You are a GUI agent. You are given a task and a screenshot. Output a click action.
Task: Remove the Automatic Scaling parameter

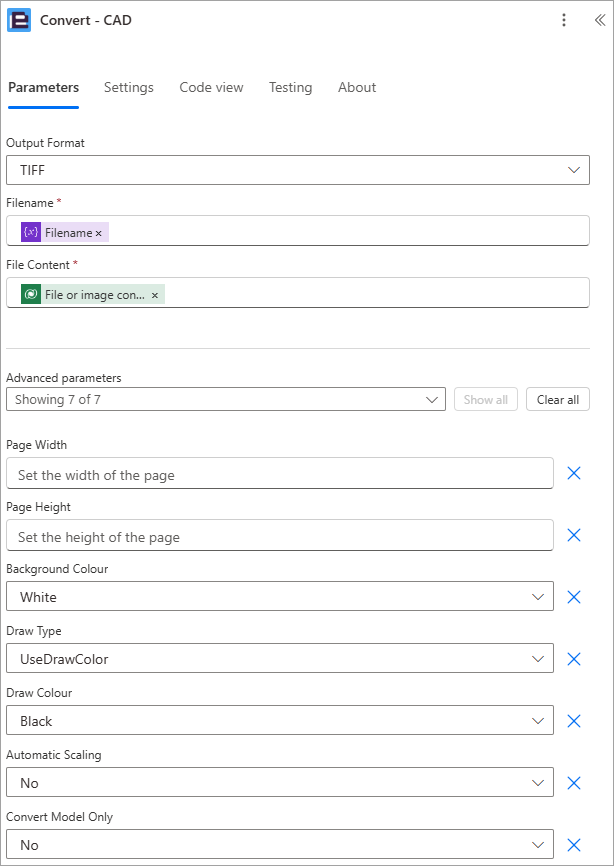click(574, 783)
